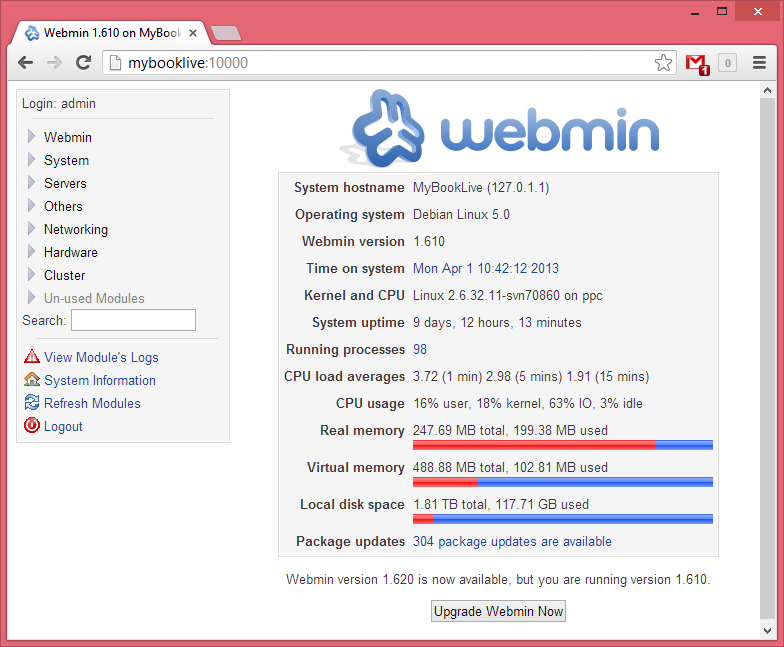Open running processes count 98
Image resolution: width=784 pixels, height=647 pixels.
420,350
